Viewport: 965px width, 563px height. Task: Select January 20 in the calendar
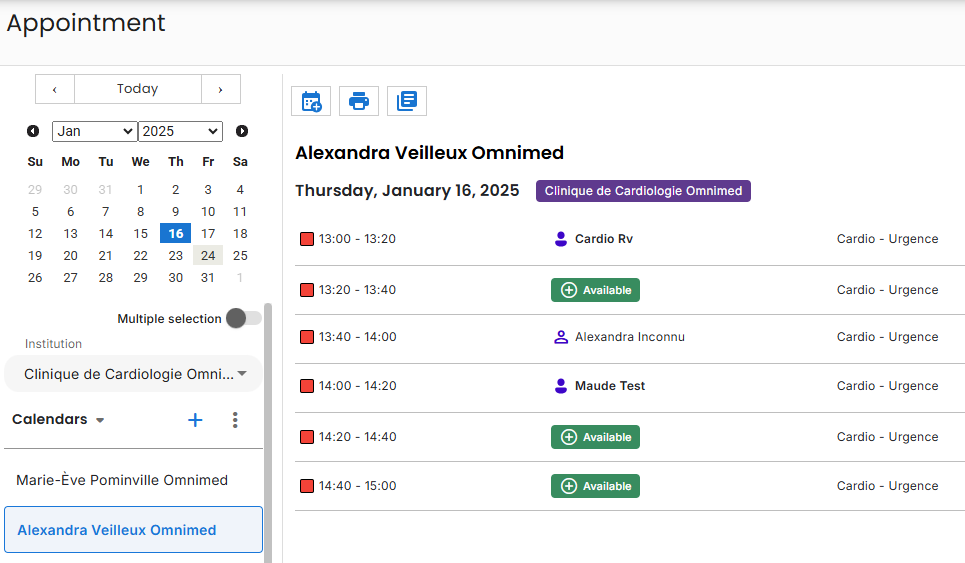click(71, 255)
